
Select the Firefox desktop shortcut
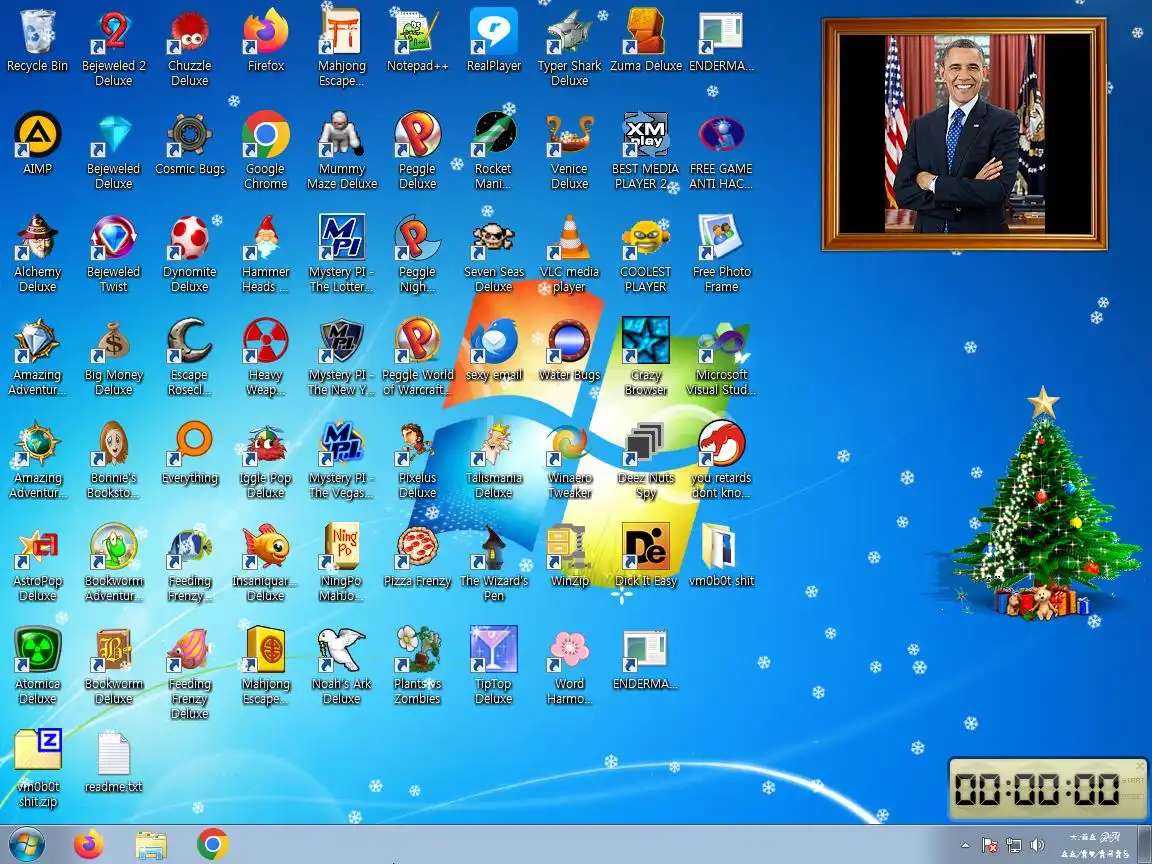pyautogui.click(x=266, y=40)
